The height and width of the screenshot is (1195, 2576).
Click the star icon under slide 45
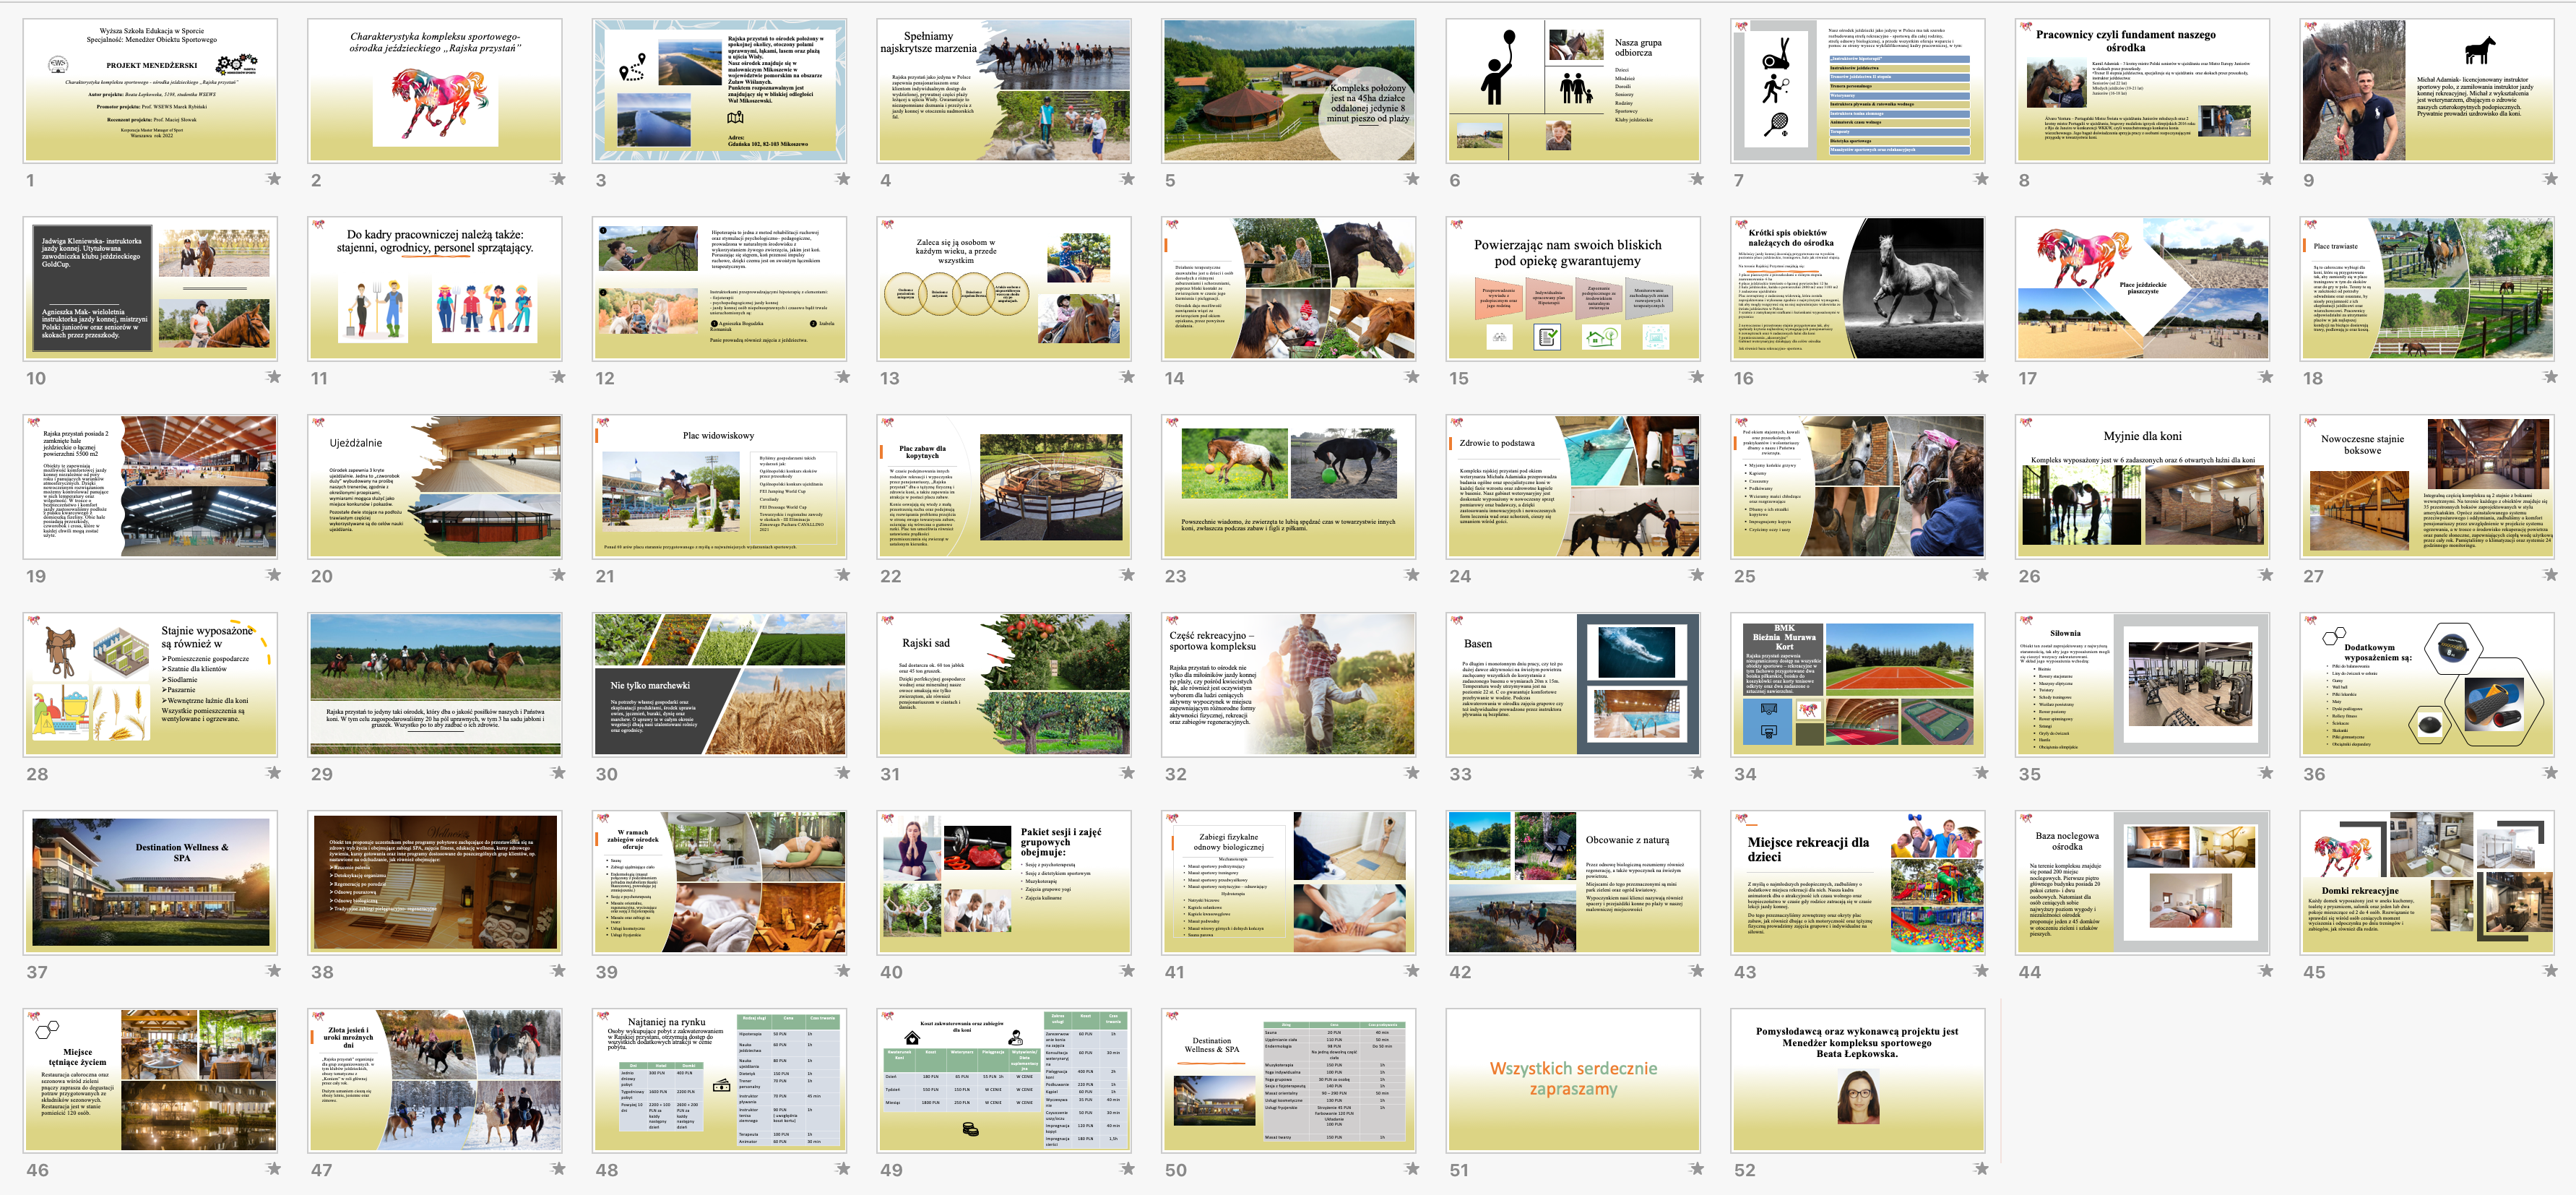click(2550, 971)
